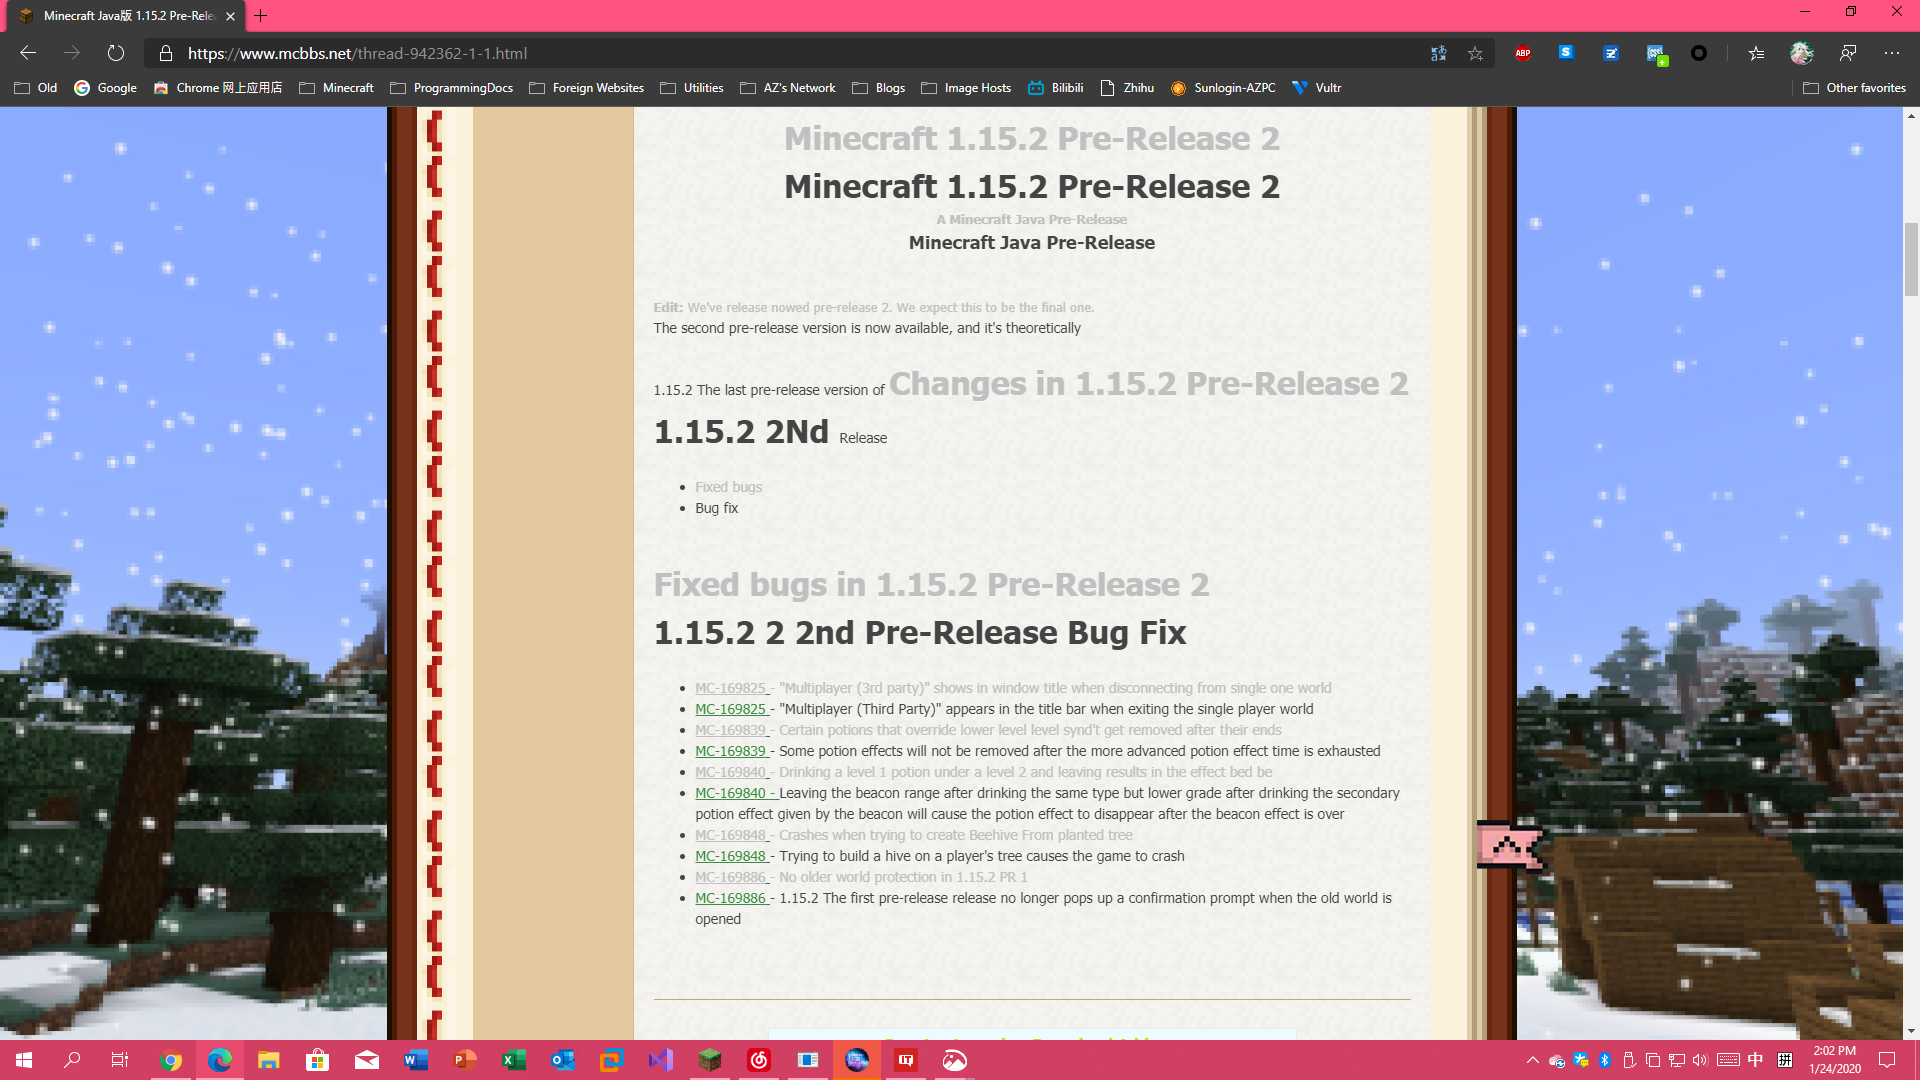1920x1080 pixels.
Task: Add page to favorites with star icon
Action: pos(1475,54)
